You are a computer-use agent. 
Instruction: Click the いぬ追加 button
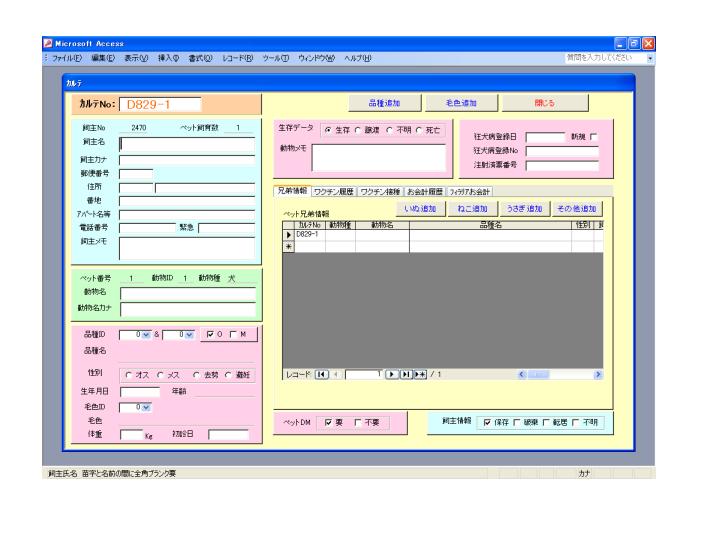pos(420,208)
